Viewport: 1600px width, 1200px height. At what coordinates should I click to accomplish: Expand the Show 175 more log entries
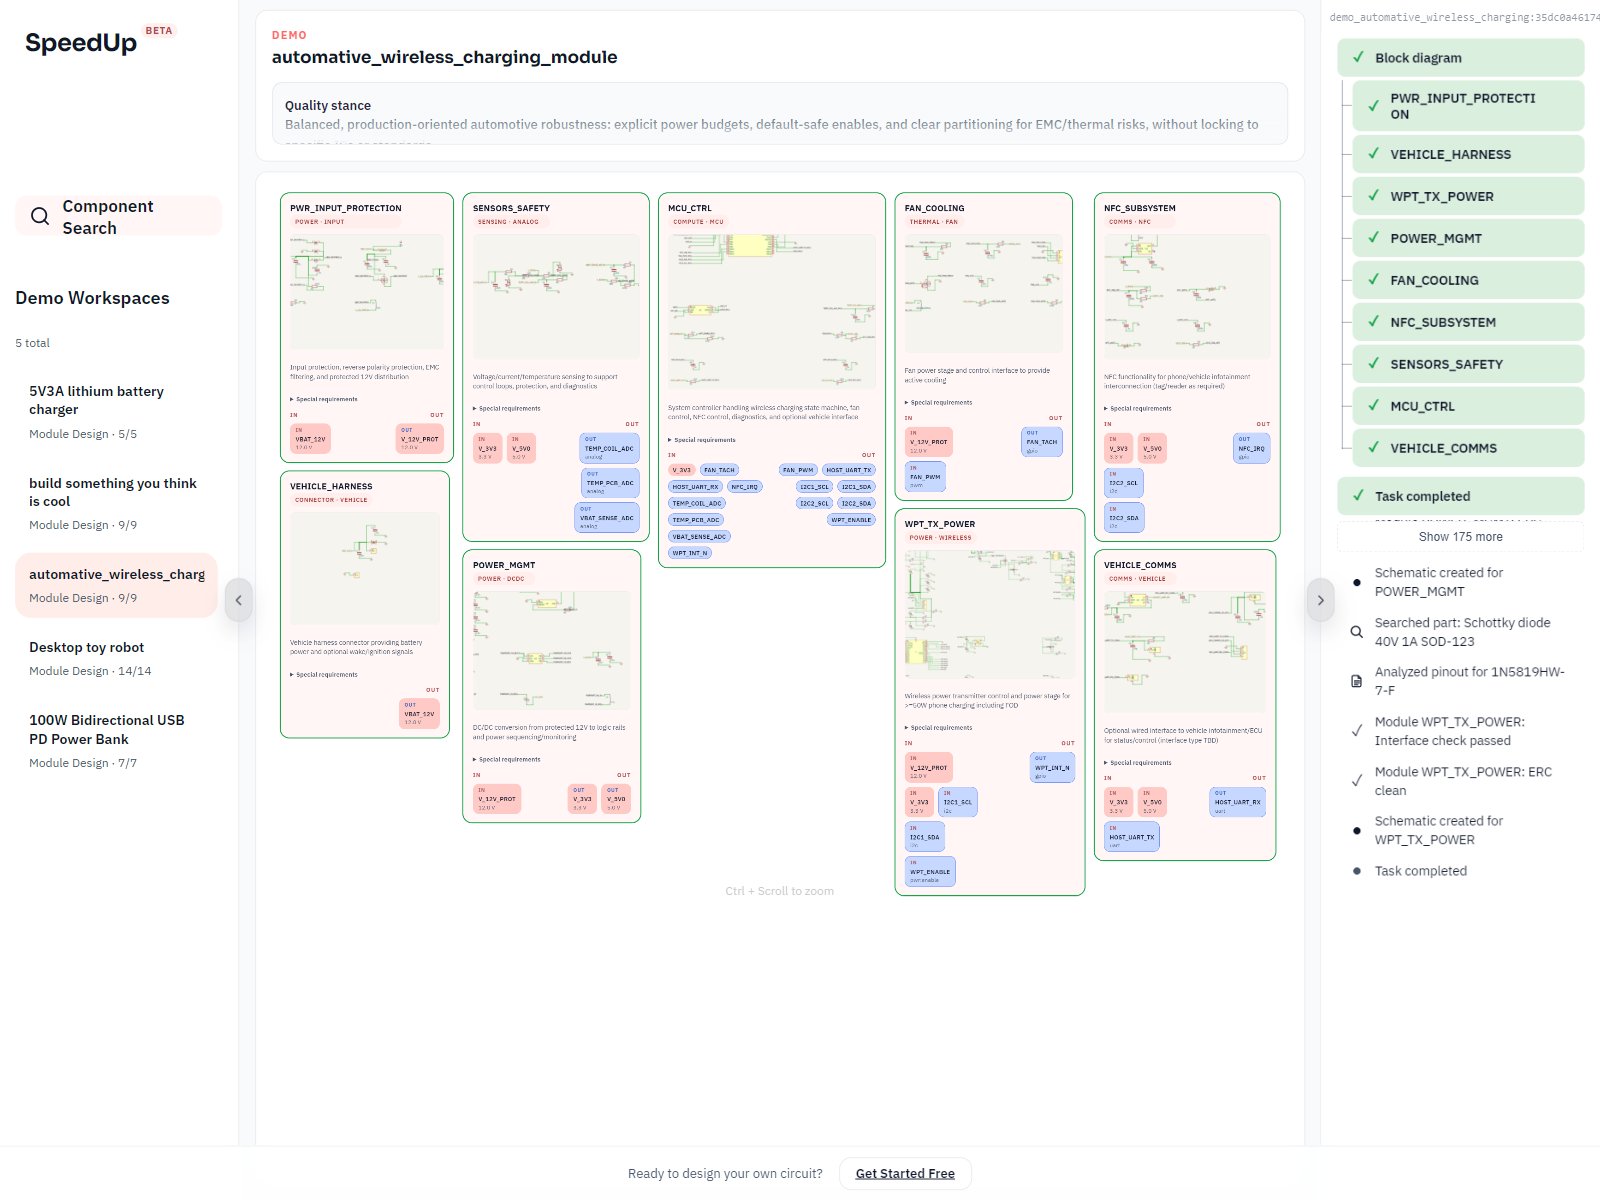[1459, 537]
